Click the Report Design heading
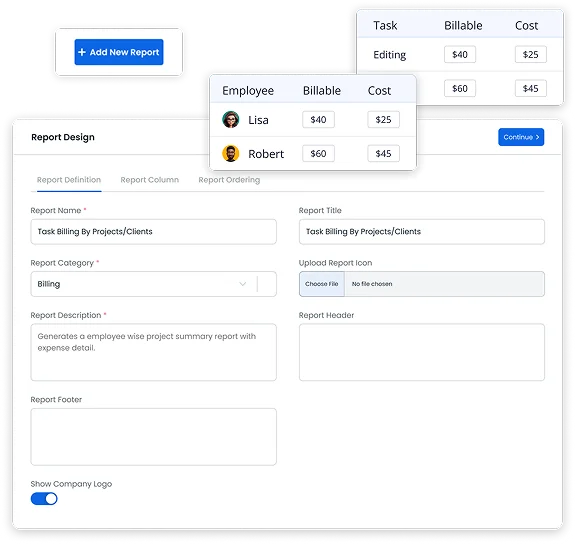Screen dimensions: 575x544 pyautogui.click(x=63, y=137)
